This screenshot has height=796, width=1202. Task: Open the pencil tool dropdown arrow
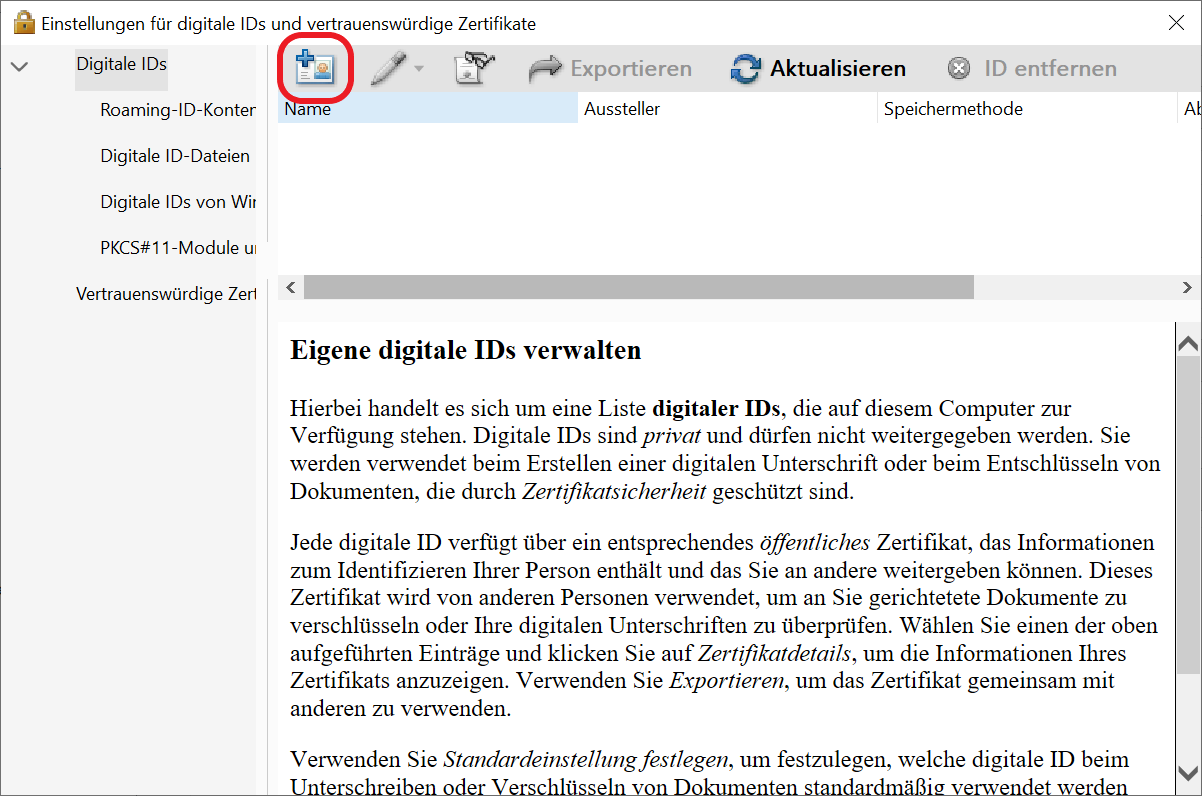[x=419, y=69]
